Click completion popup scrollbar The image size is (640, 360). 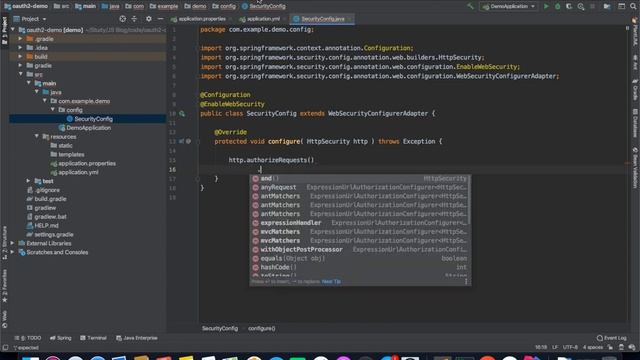(469, 200)
